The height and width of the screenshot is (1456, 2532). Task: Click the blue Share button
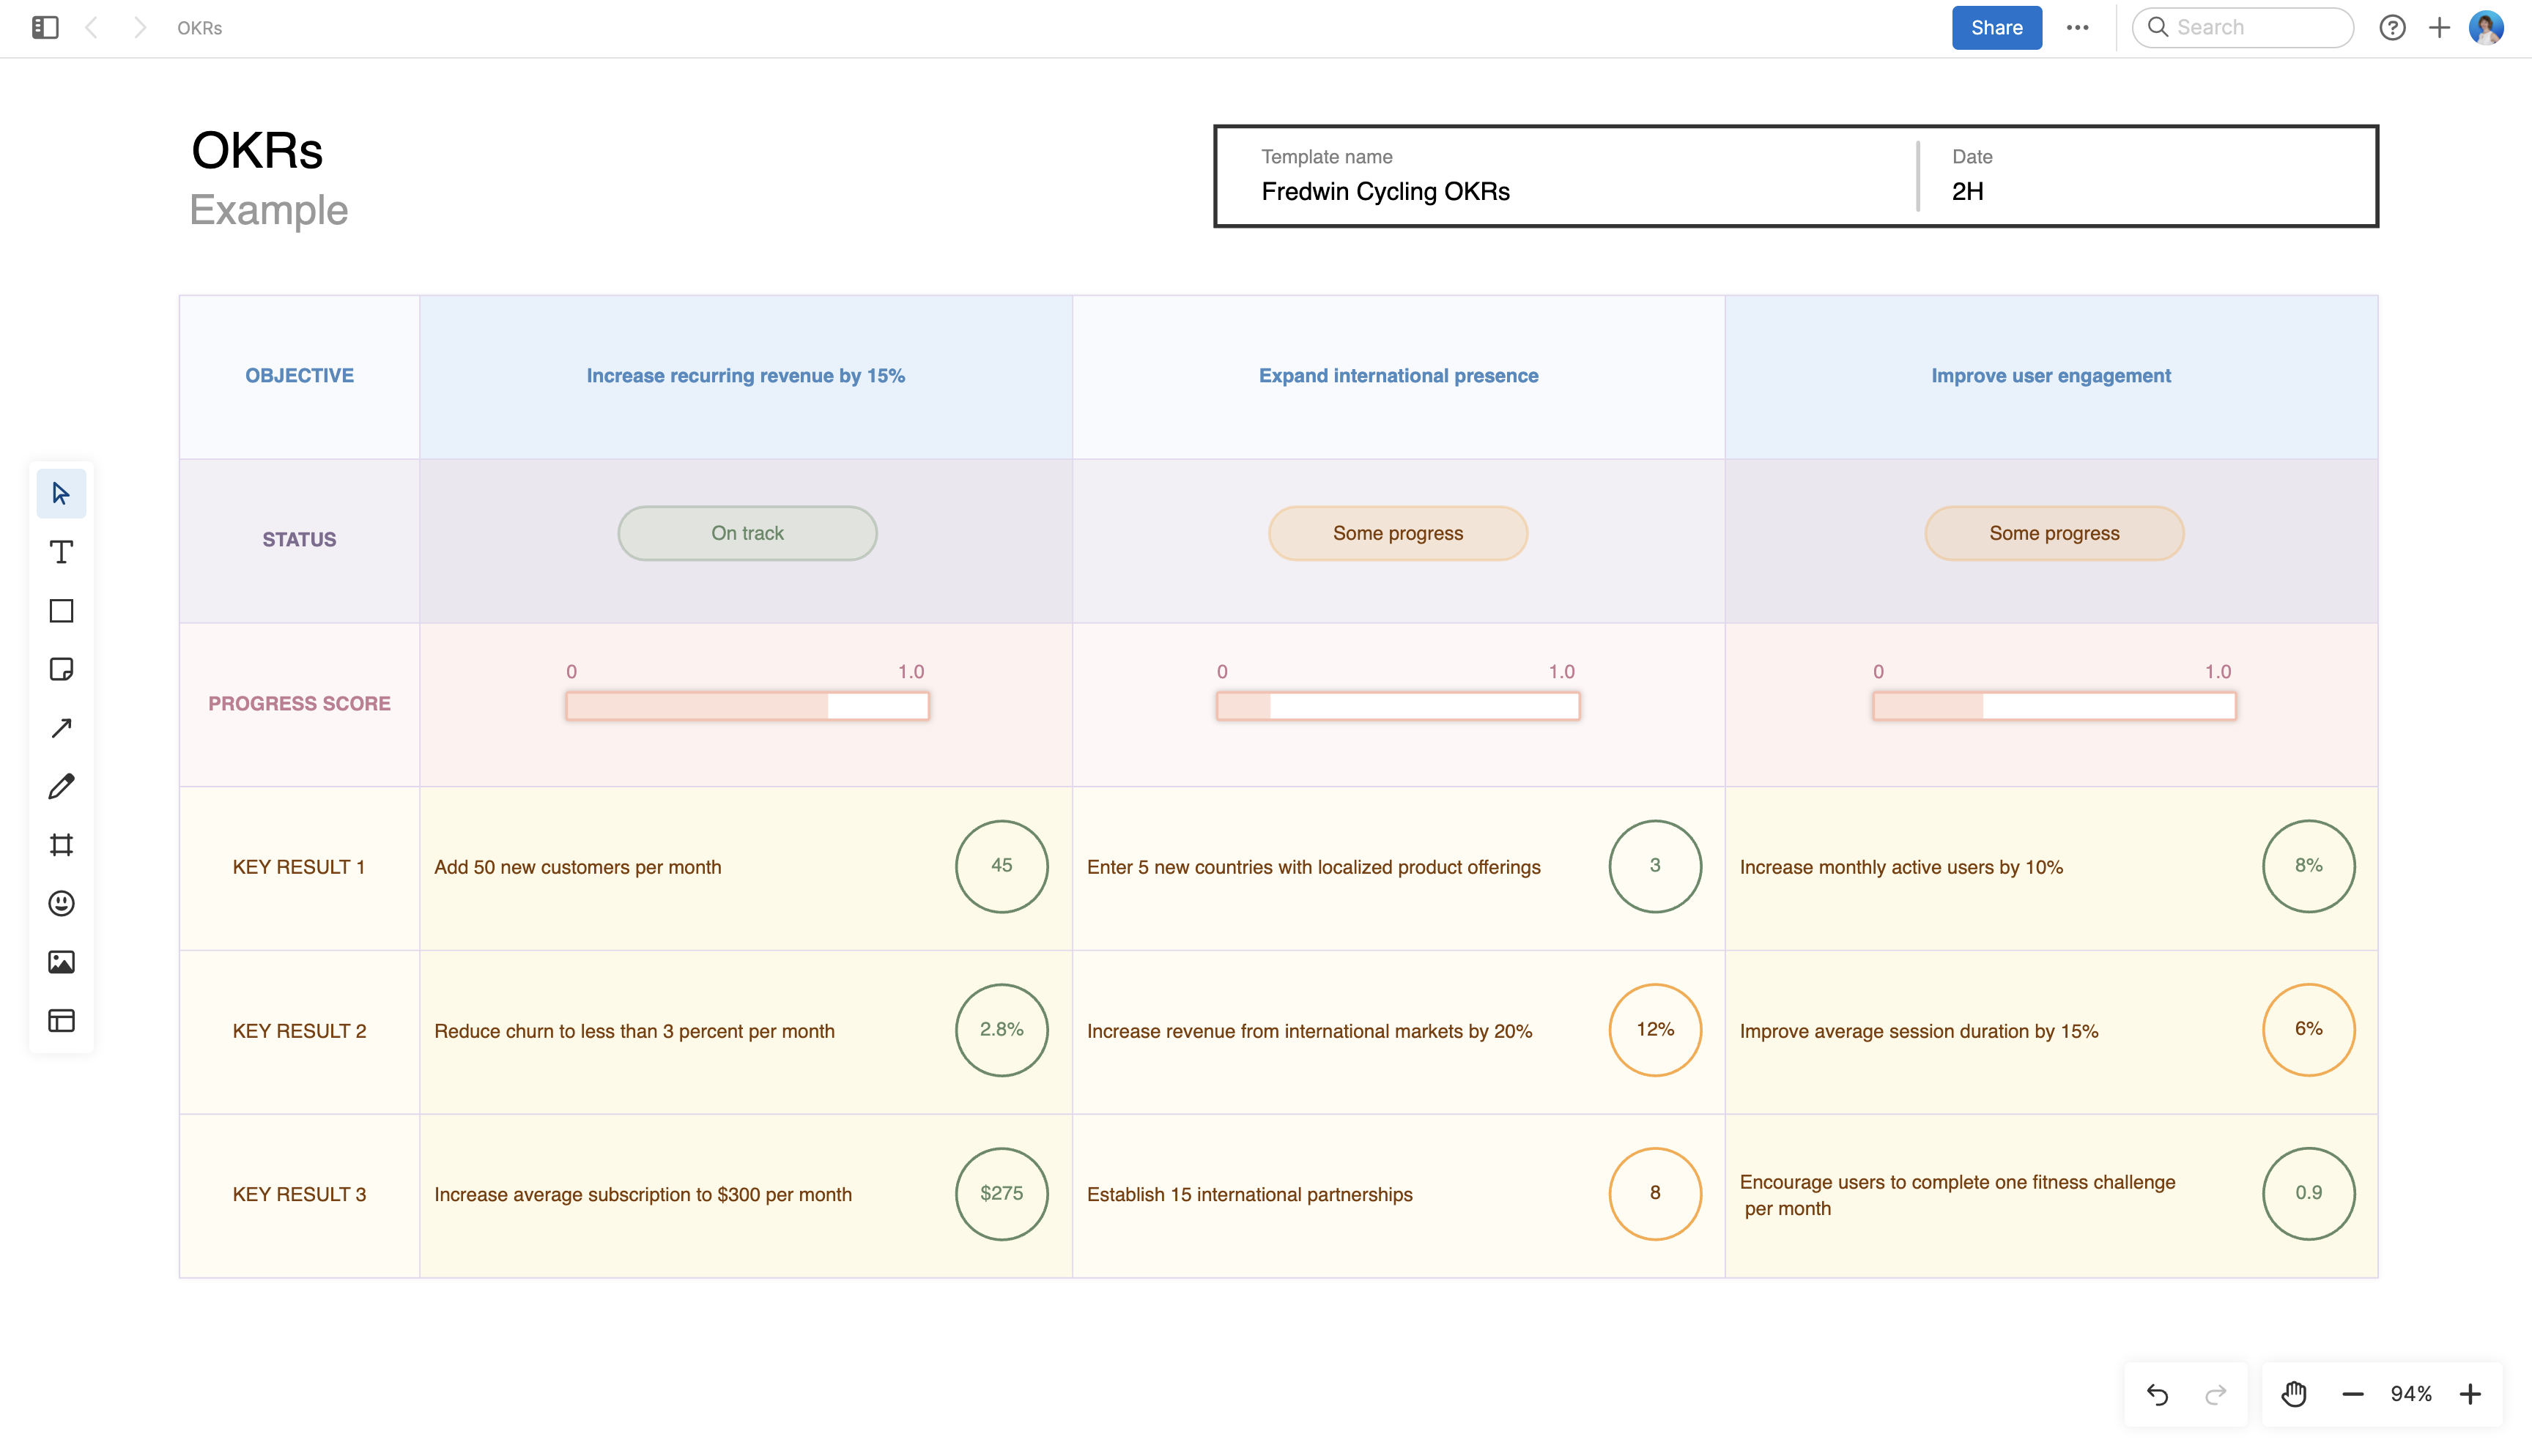1996,27
